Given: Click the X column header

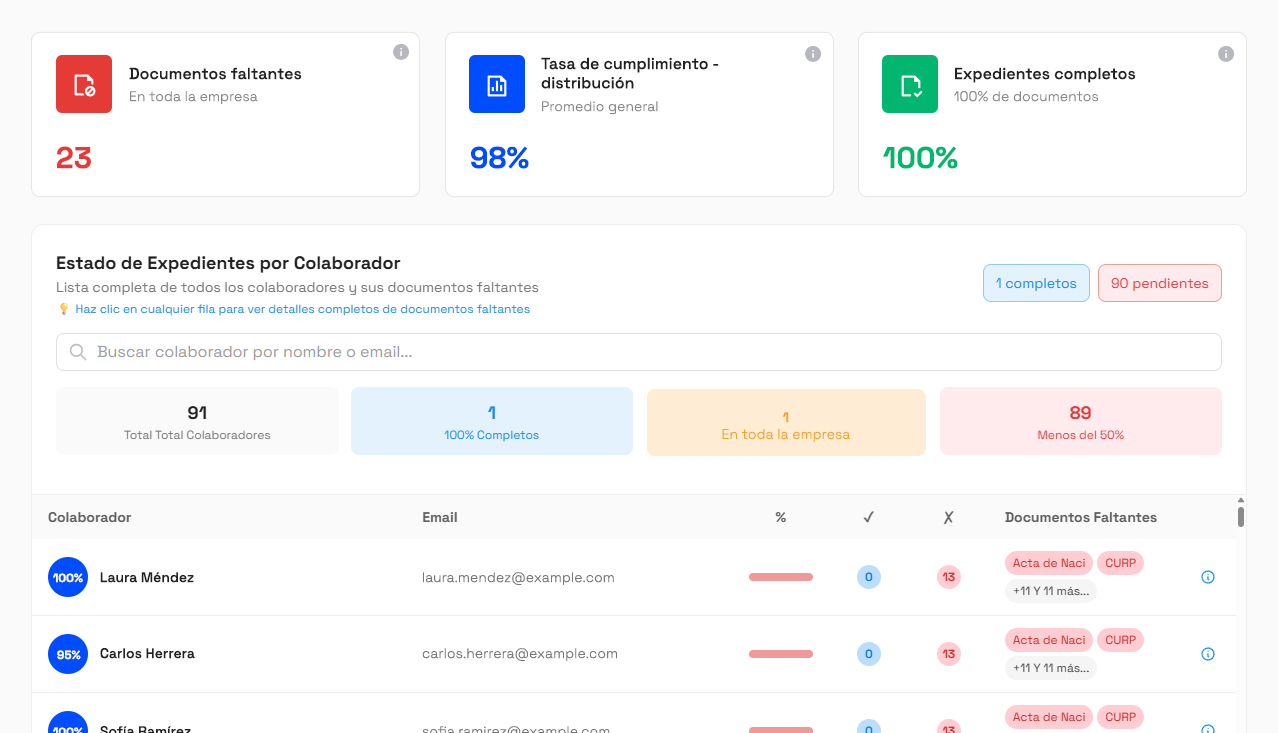Looking at the screenshot, I should (948, 517).
